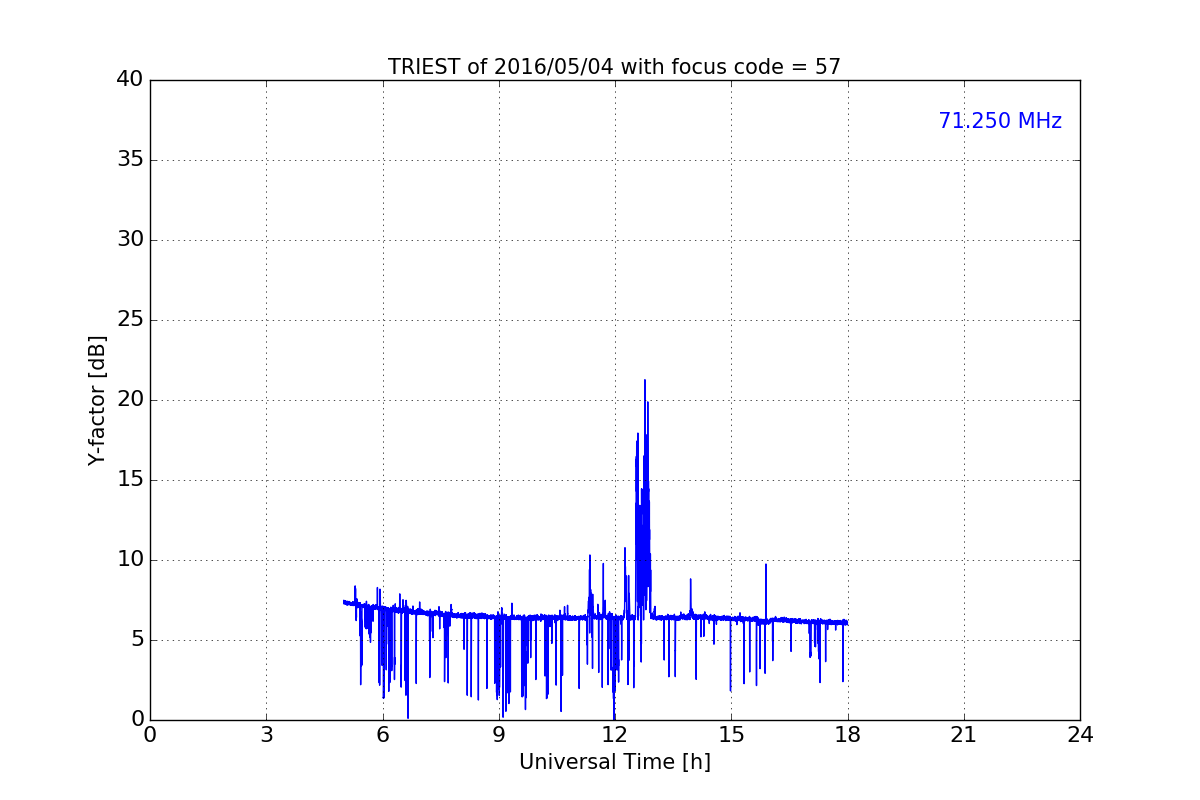The image size is (1200, 800).
Task: Click the y-axis tick label 40
Action: point(130,80)
